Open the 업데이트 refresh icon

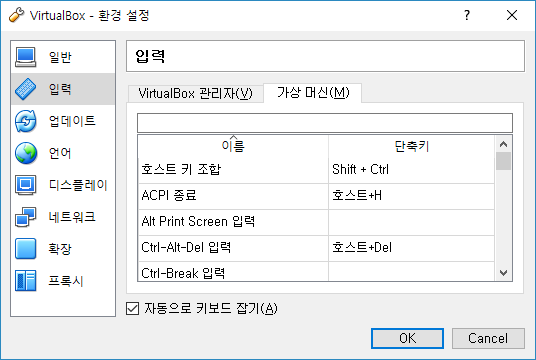tap(26, 121)
